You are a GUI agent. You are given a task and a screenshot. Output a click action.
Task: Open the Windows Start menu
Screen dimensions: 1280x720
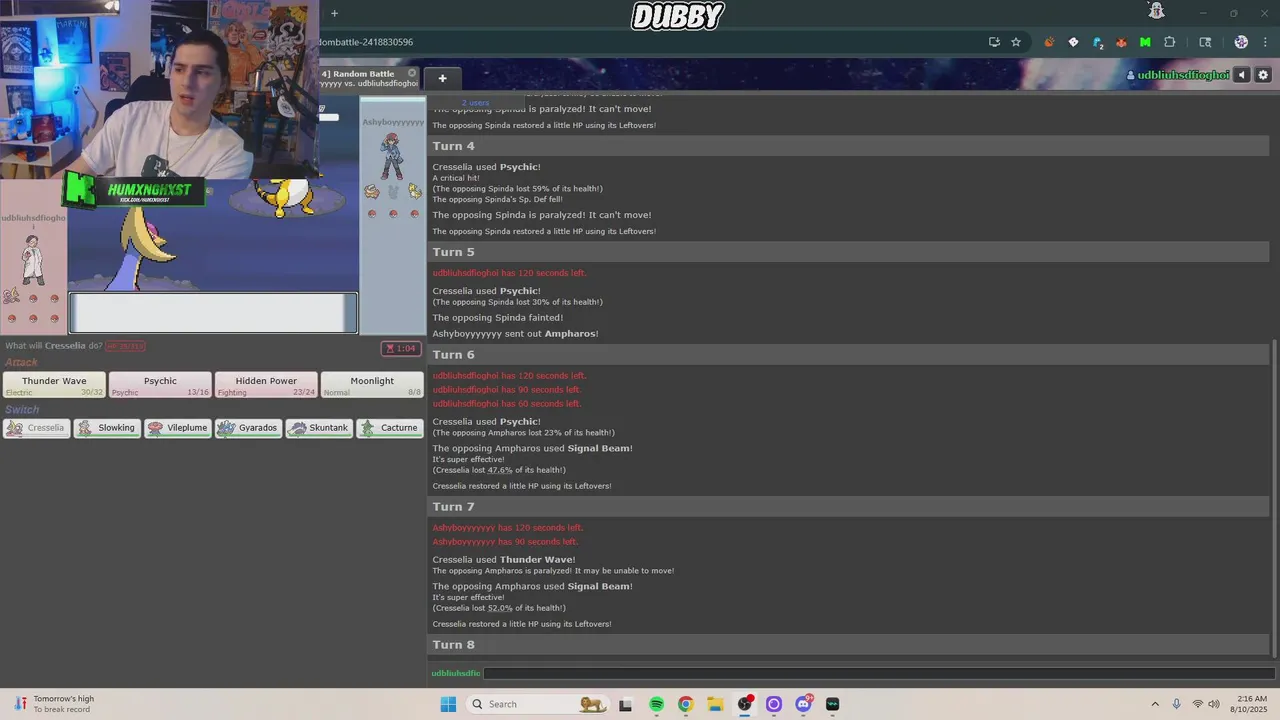[x=448, y=704]
